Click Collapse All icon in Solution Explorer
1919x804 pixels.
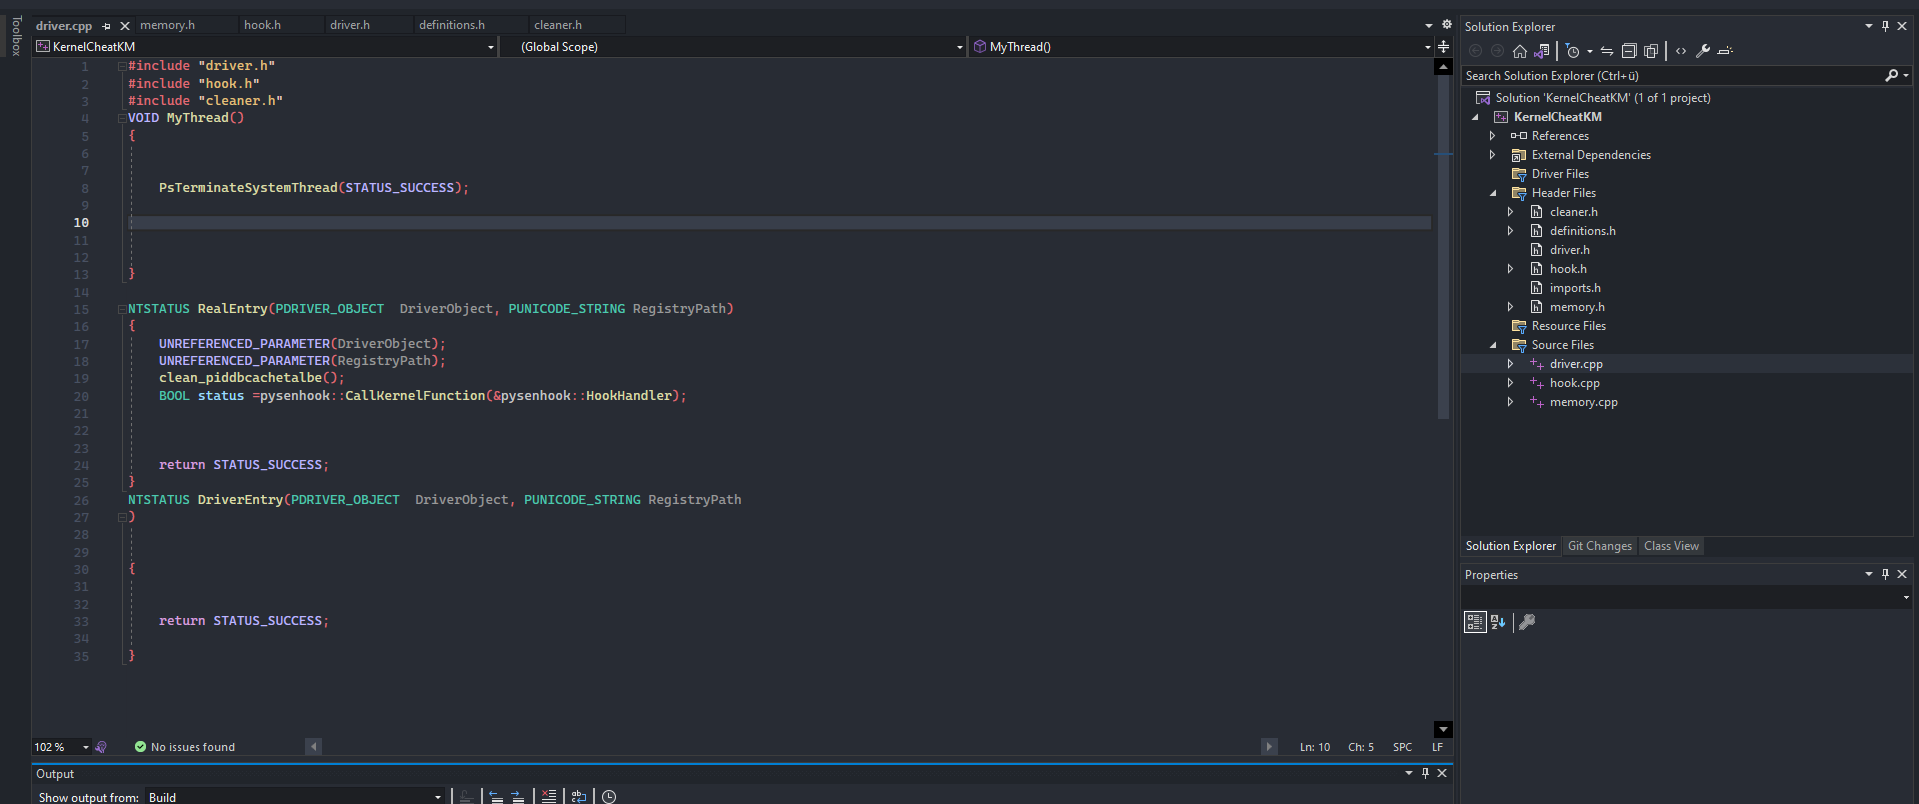coord(1629,51)
